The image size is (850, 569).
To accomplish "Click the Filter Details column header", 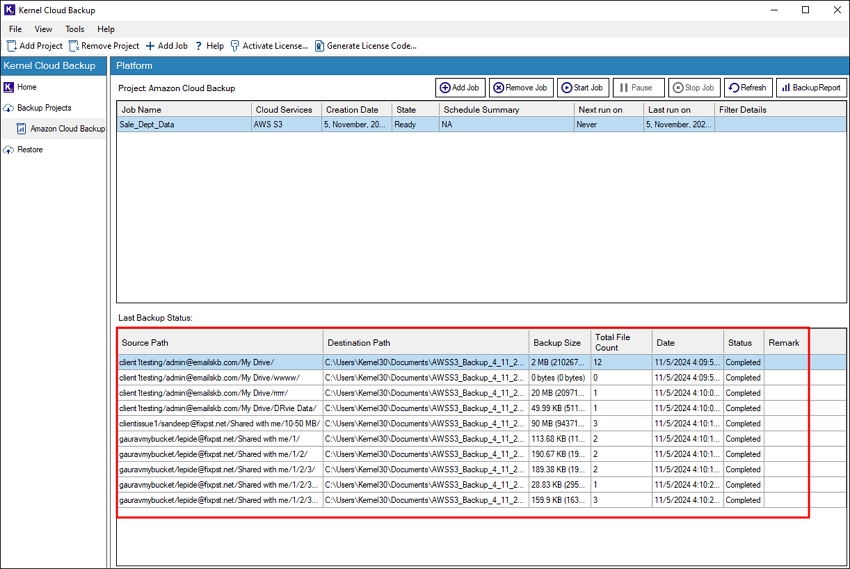I will point(780,109).
